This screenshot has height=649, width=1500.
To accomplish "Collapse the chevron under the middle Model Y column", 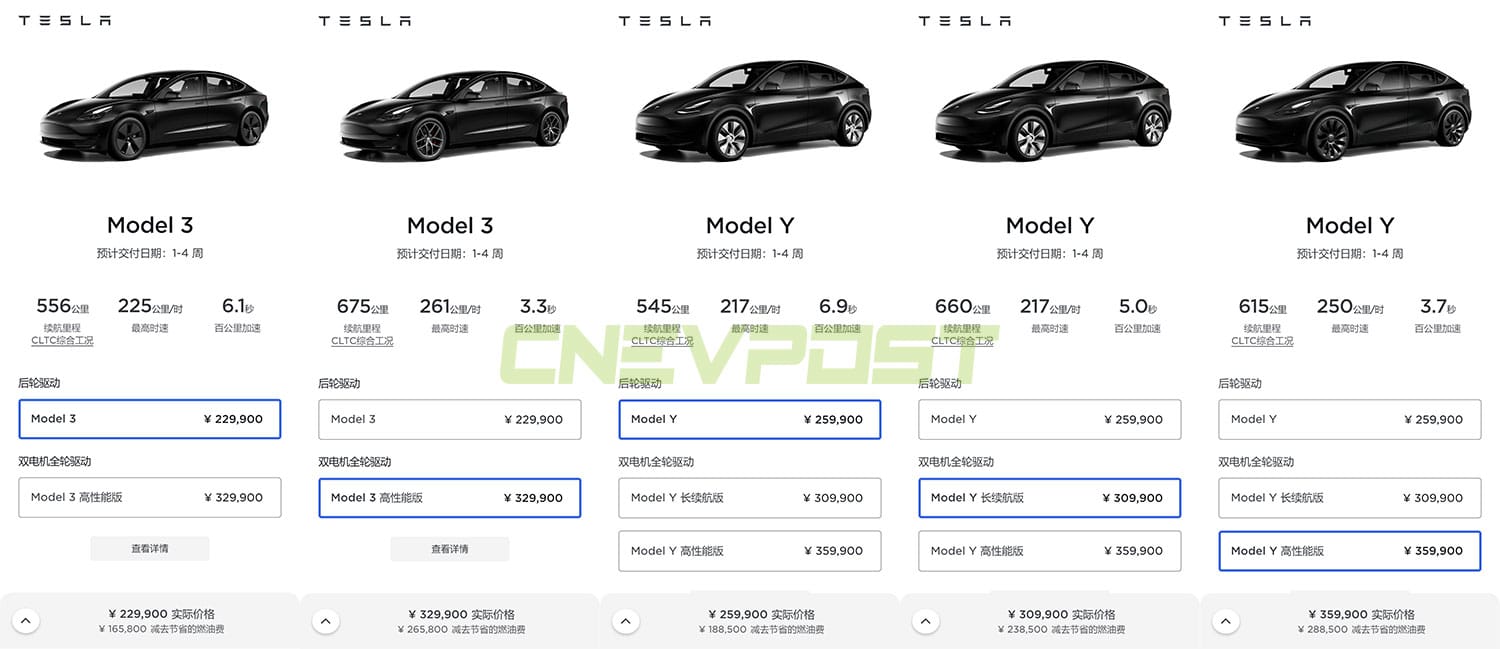I will pyautogui.click(x=626, y=620).
